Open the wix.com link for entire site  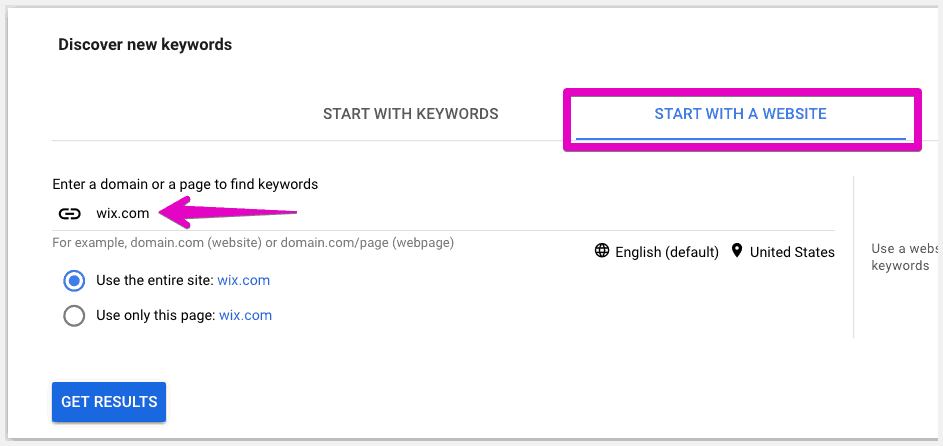pyautogui.click(x=244, y=281)
